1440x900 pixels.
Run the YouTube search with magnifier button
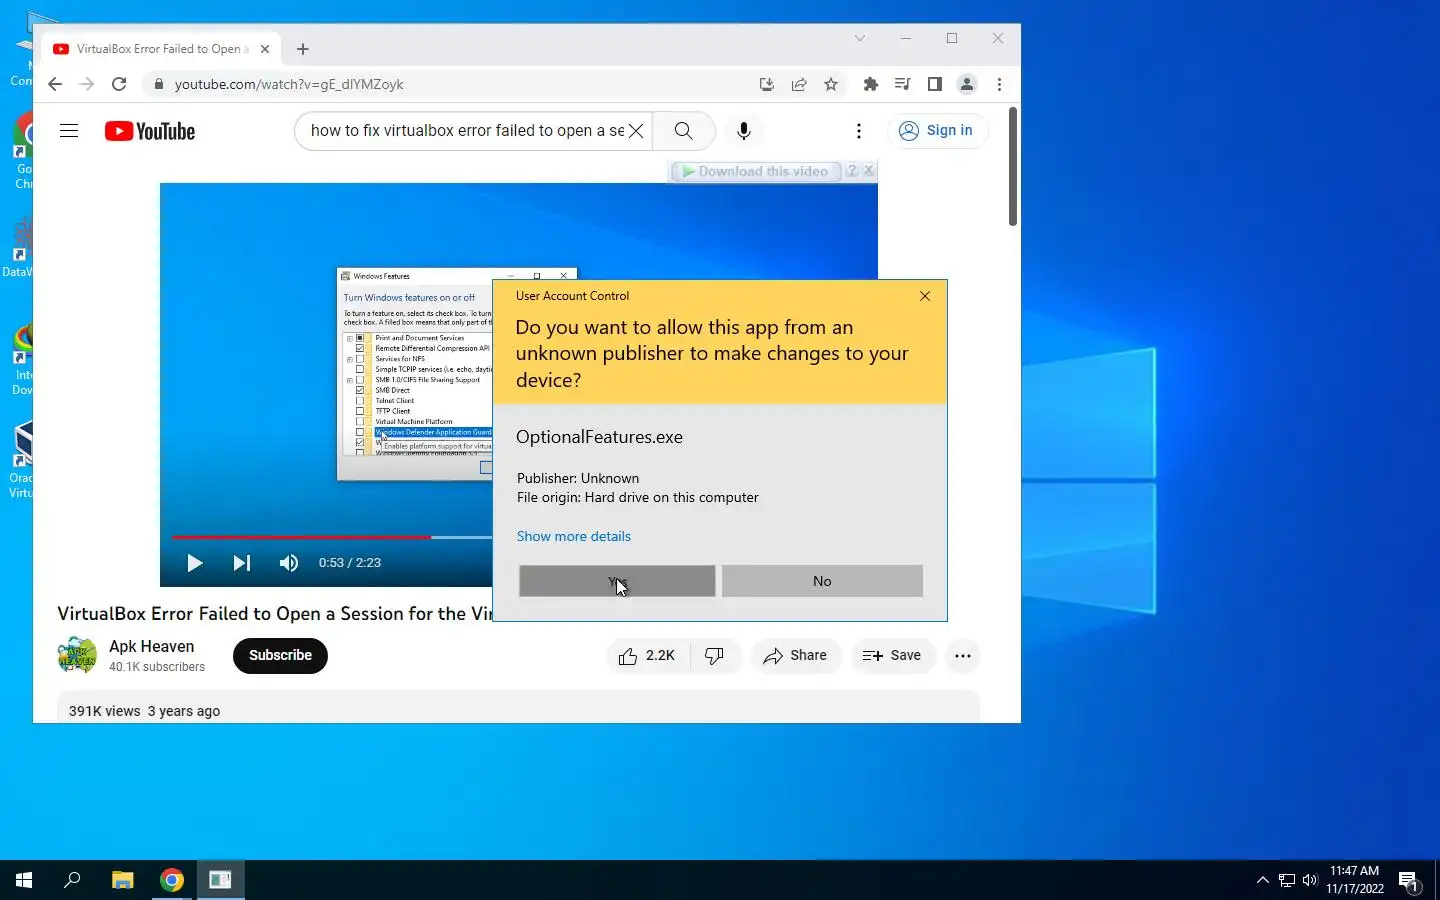(684, 131)
